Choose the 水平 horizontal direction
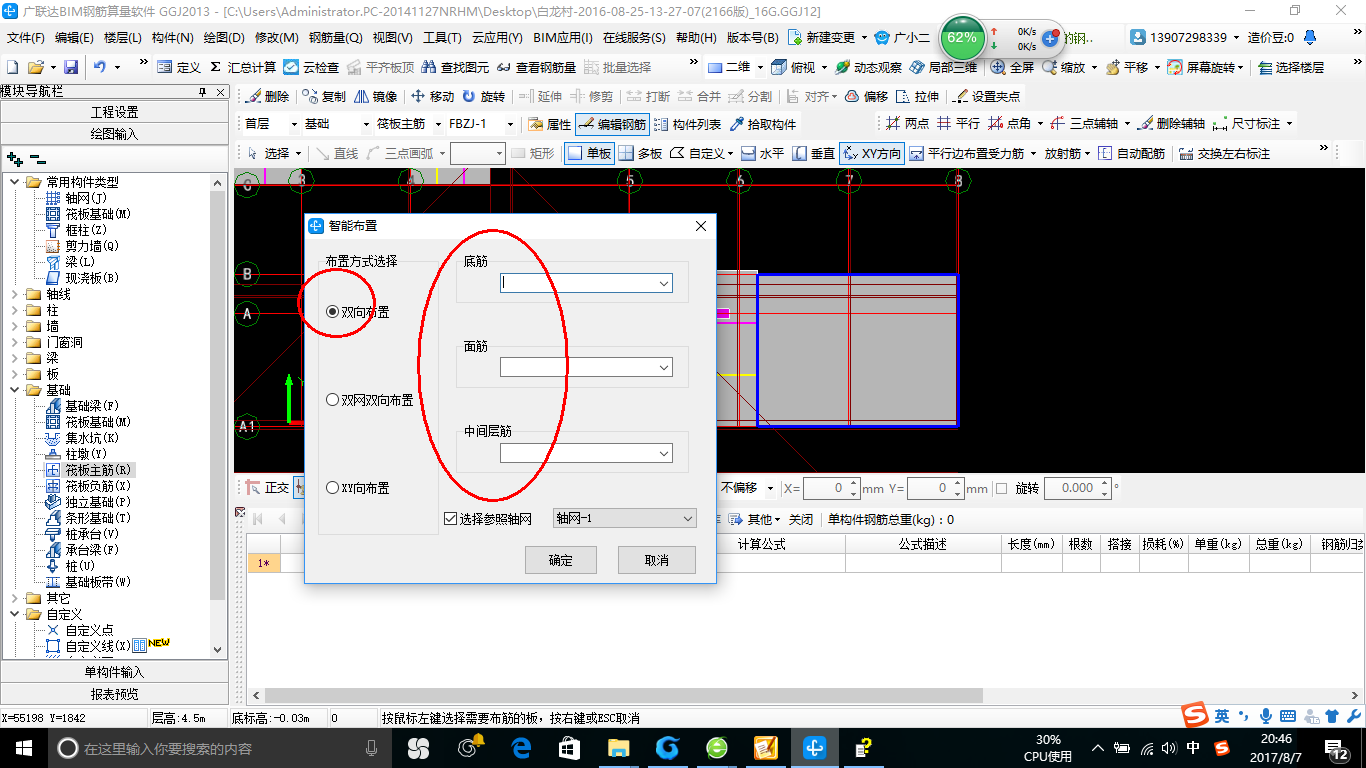This screenshot has height=768, width=1366. tap(762, 153)
